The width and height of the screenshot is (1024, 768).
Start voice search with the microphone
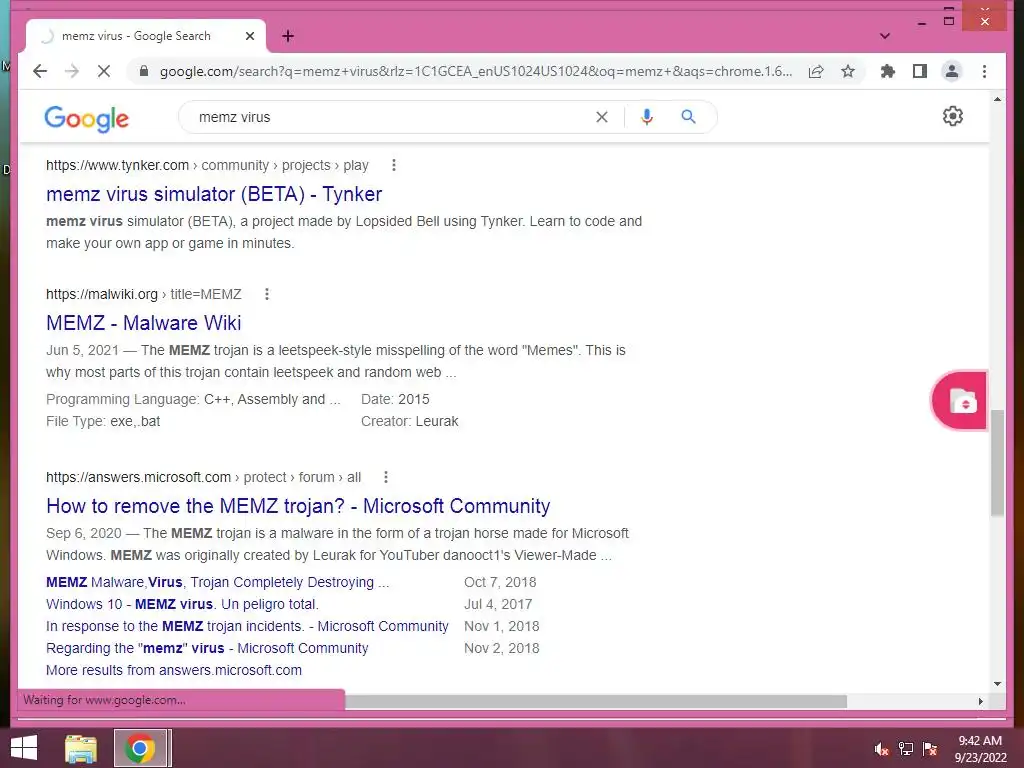coord(647,117)
